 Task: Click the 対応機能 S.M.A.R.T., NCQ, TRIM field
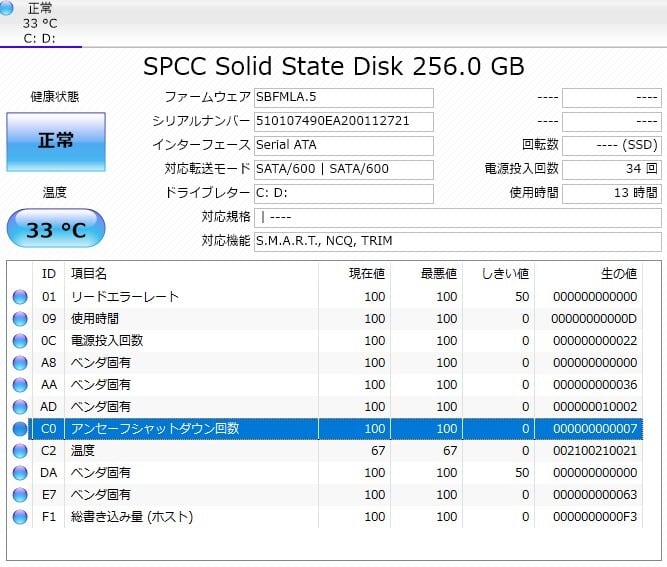457,242
